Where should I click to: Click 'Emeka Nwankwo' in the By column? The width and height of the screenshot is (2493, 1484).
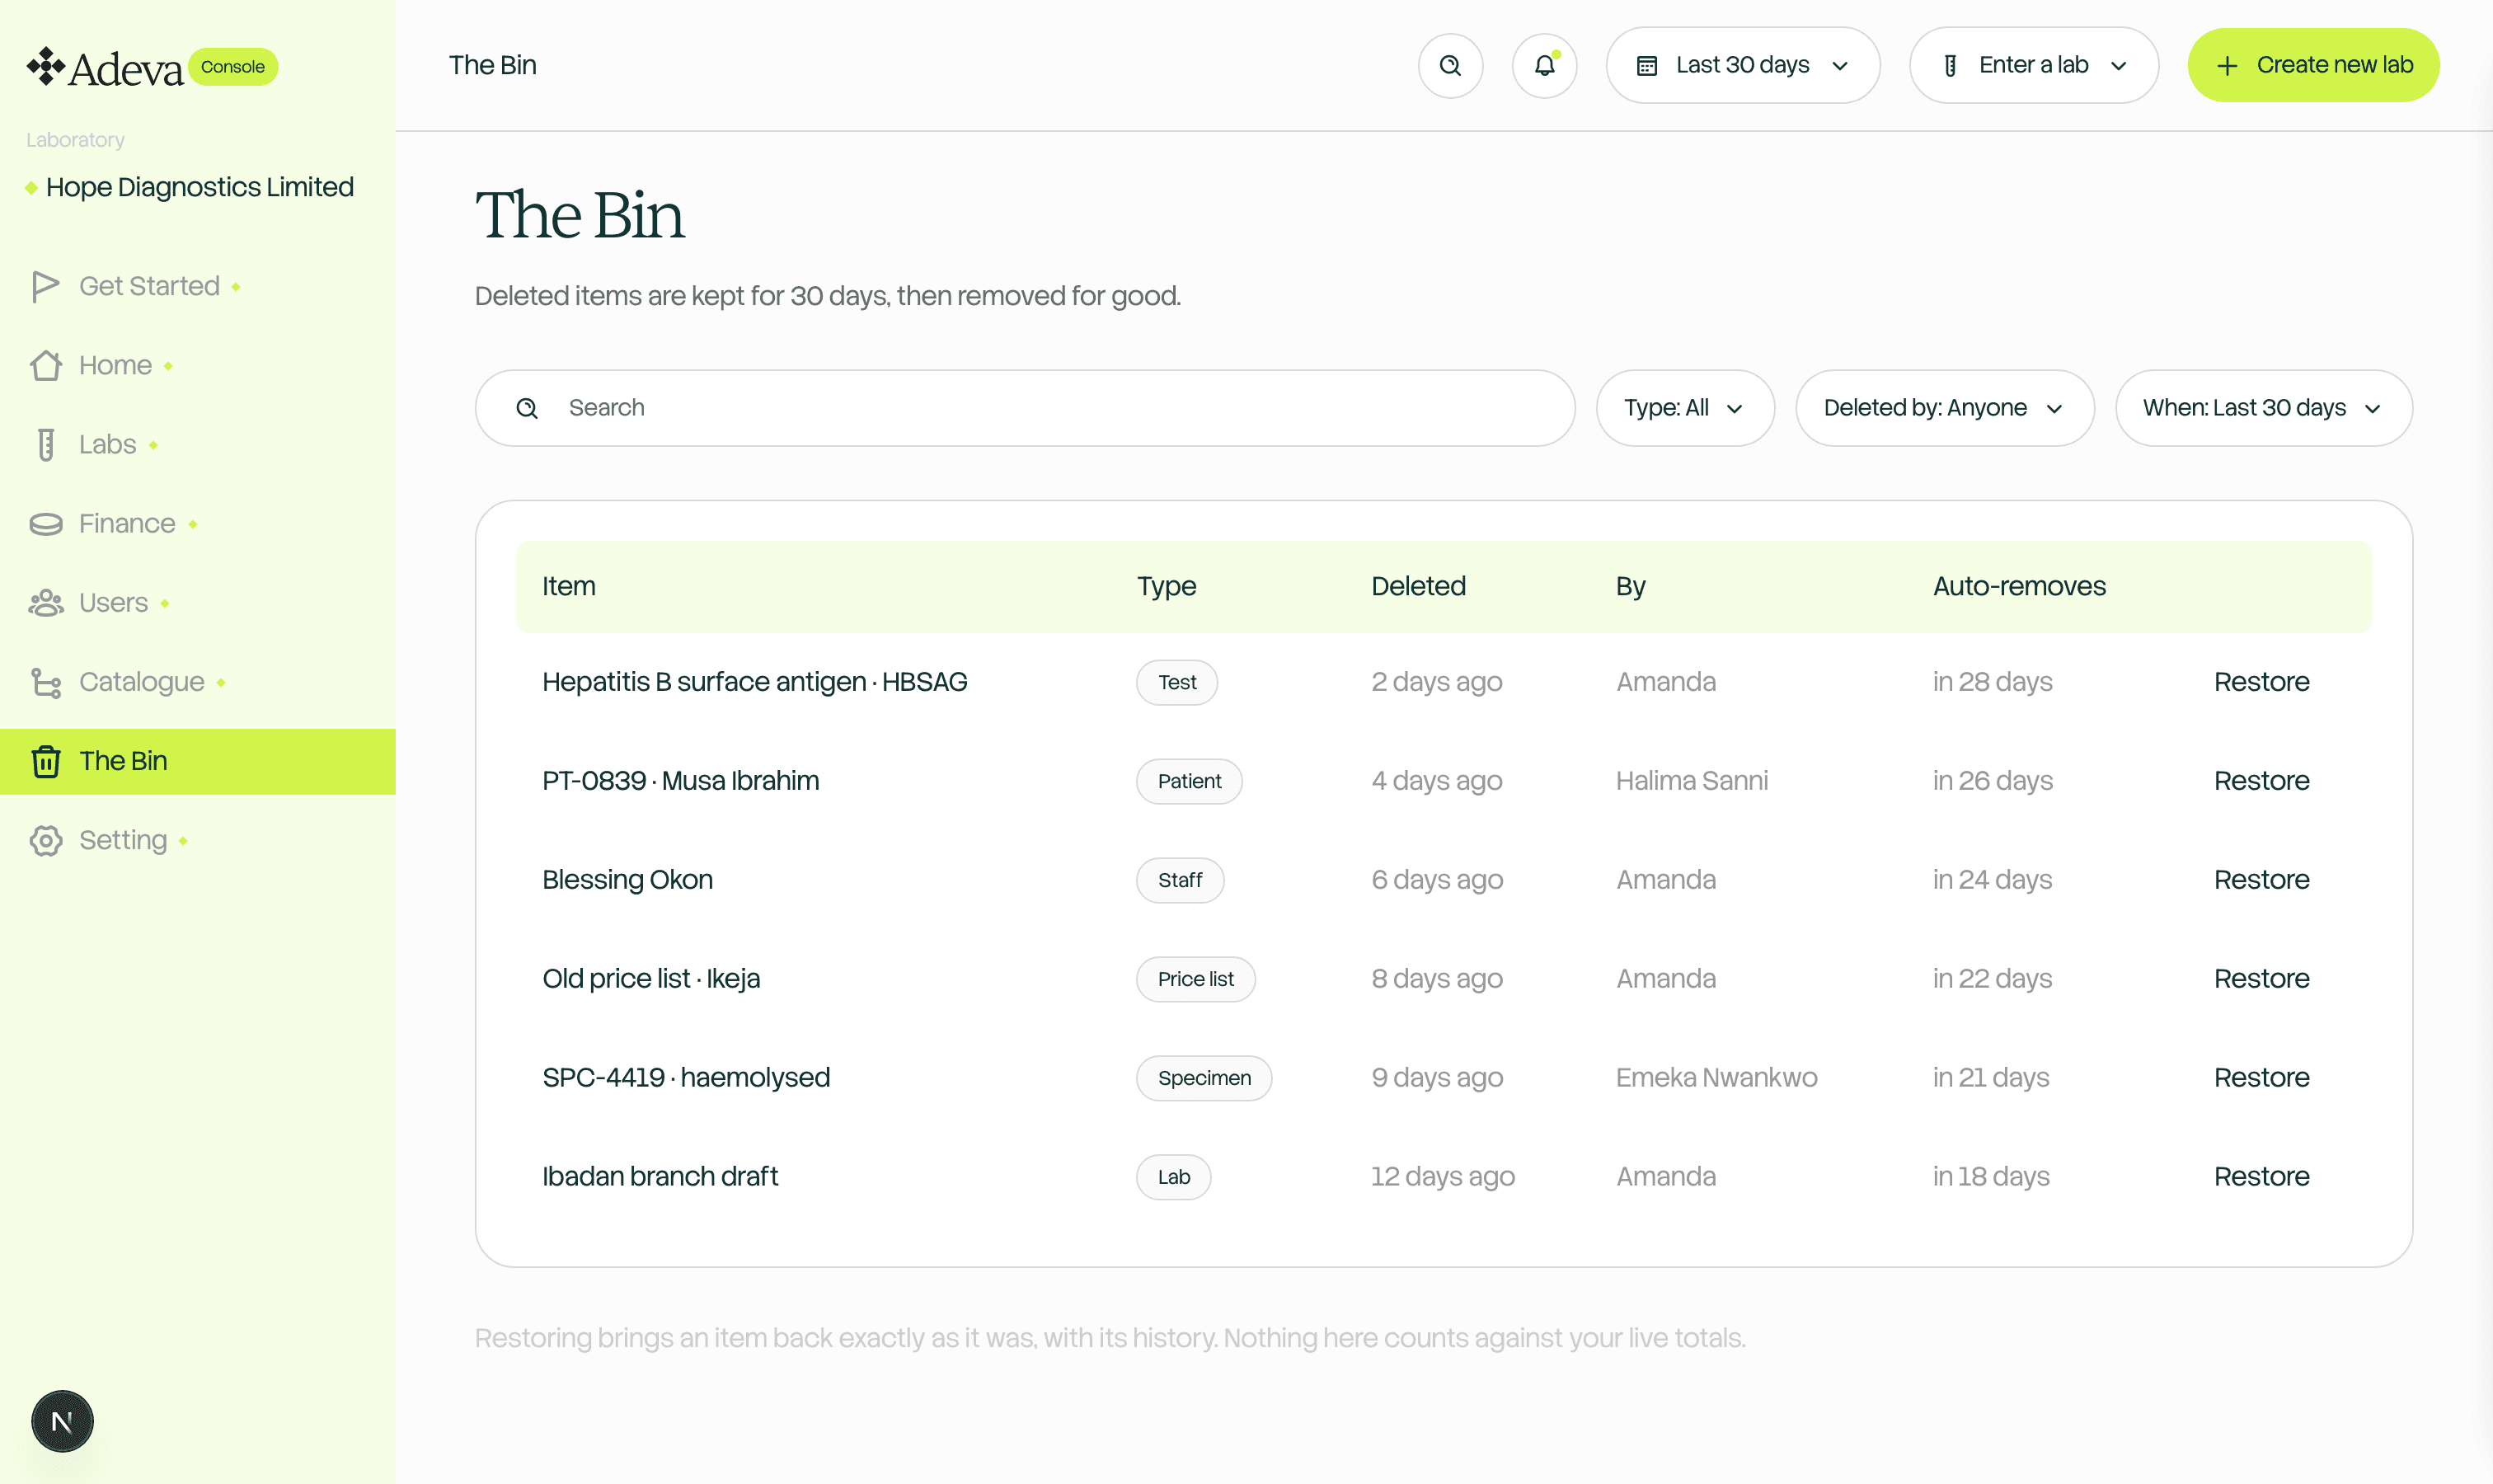[1716, 1078]
